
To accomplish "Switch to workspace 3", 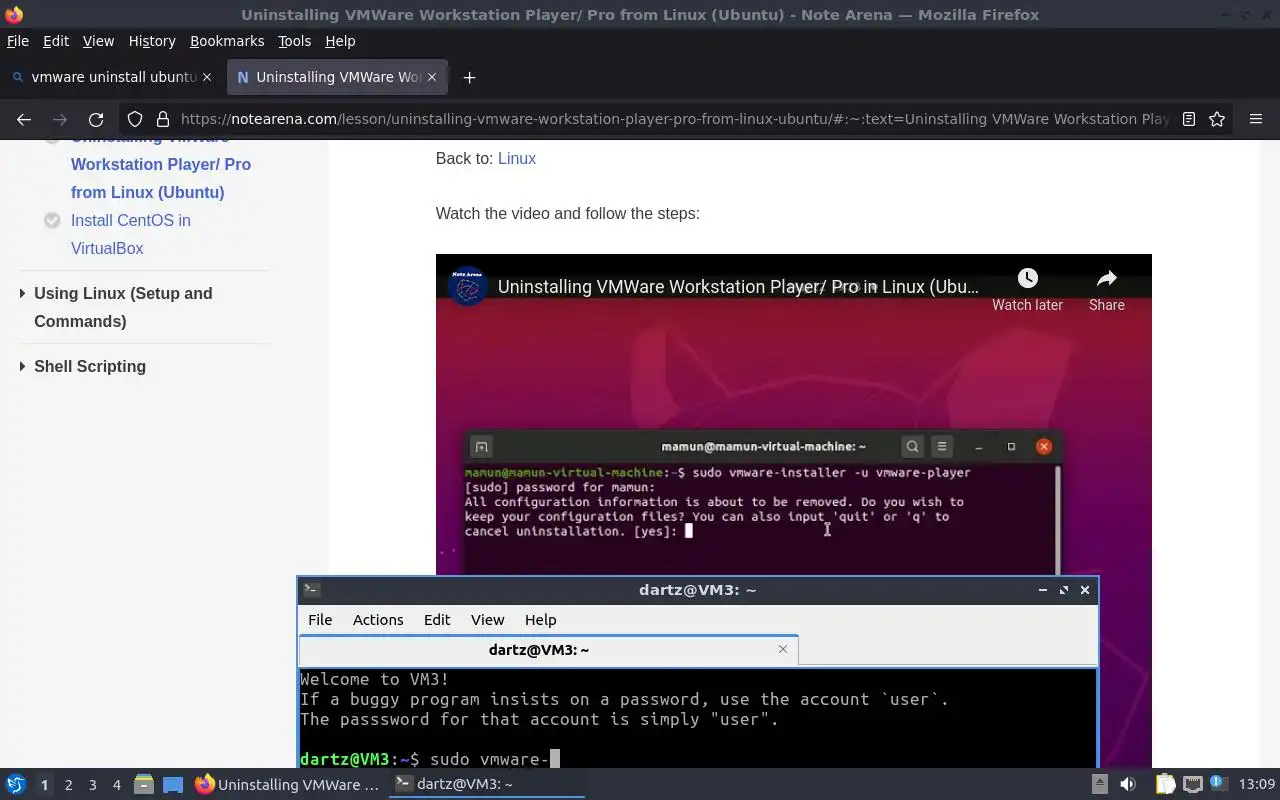I will click(x=92, y=785).
